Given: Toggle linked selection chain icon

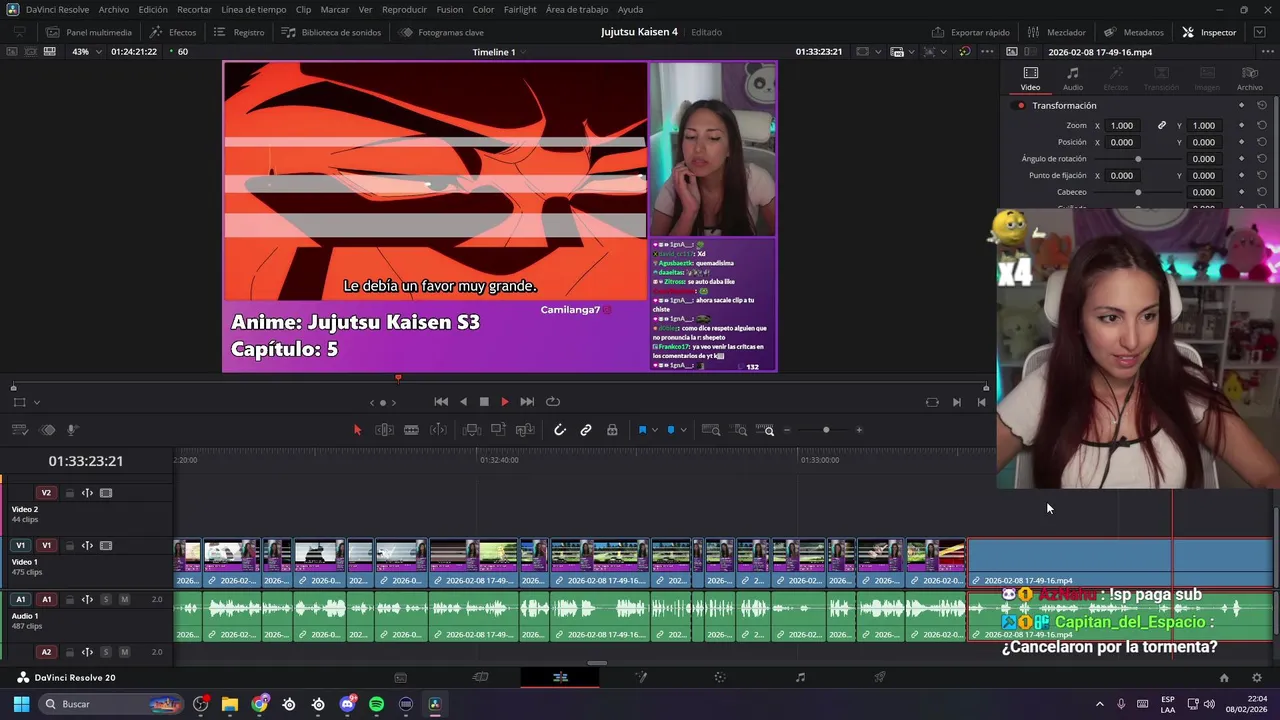Looking at the screenshot, I should click(x=586, y=430).
